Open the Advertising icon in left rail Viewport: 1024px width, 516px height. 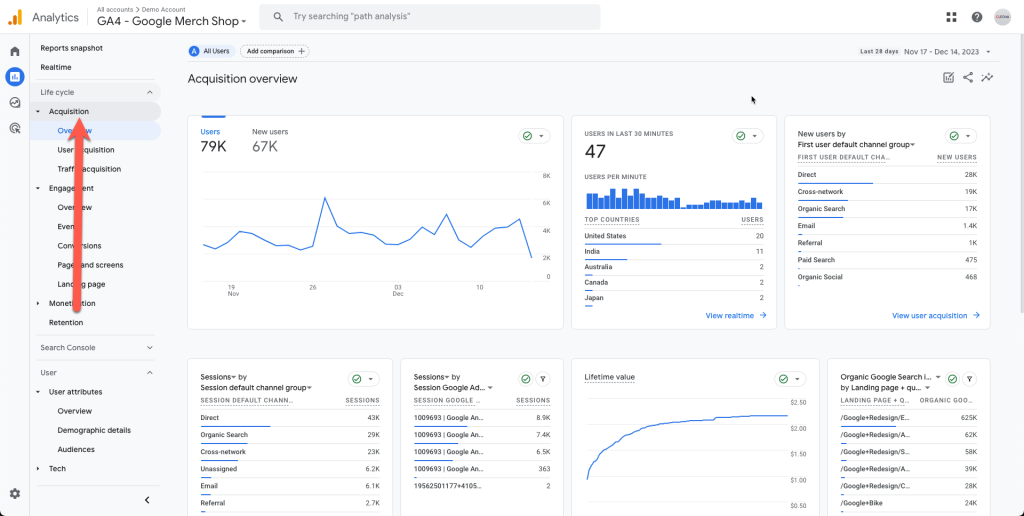pyautogui.click(x=14, y=128)
